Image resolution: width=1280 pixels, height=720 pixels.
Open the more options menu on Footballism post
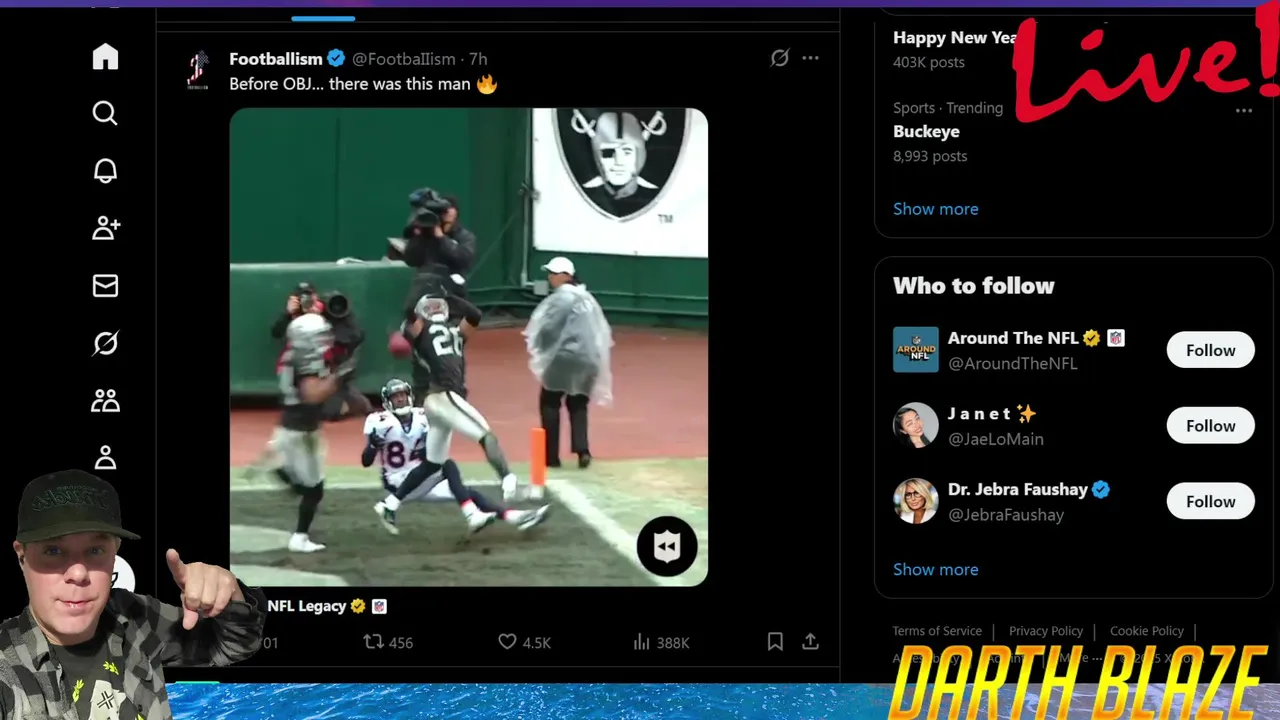pos(811,58)
